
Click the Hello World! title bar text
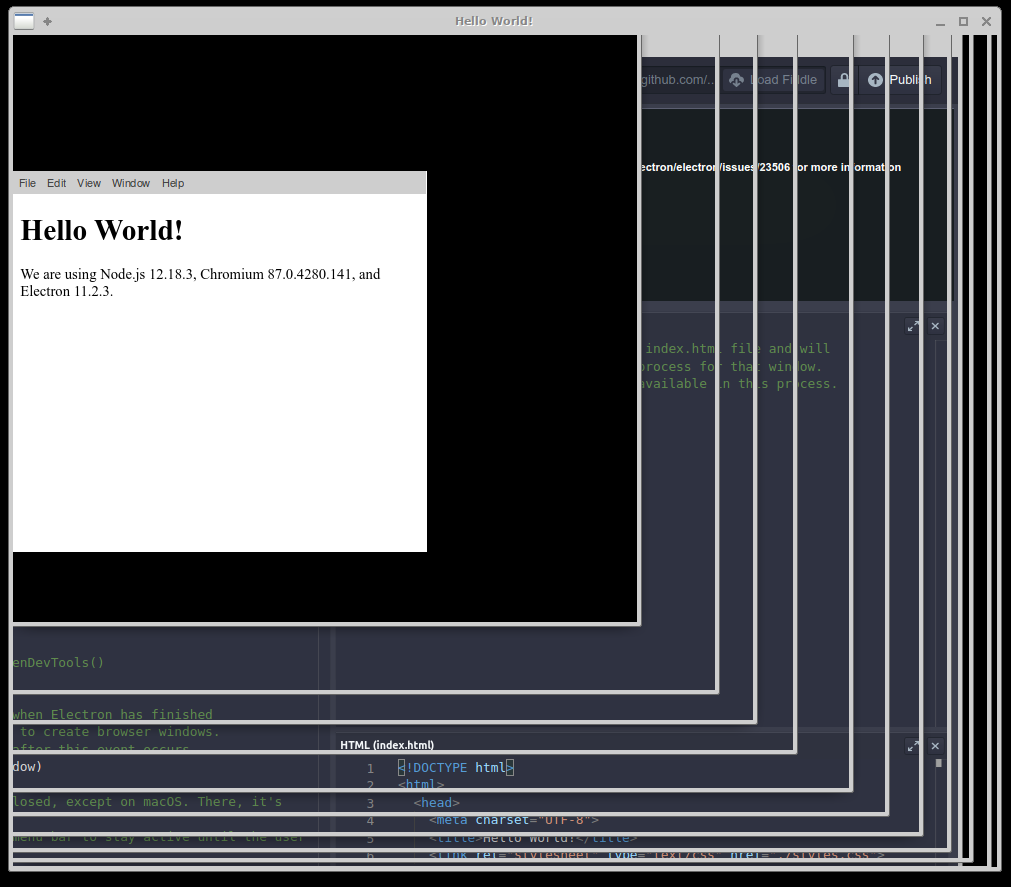(x=494, y=21)
